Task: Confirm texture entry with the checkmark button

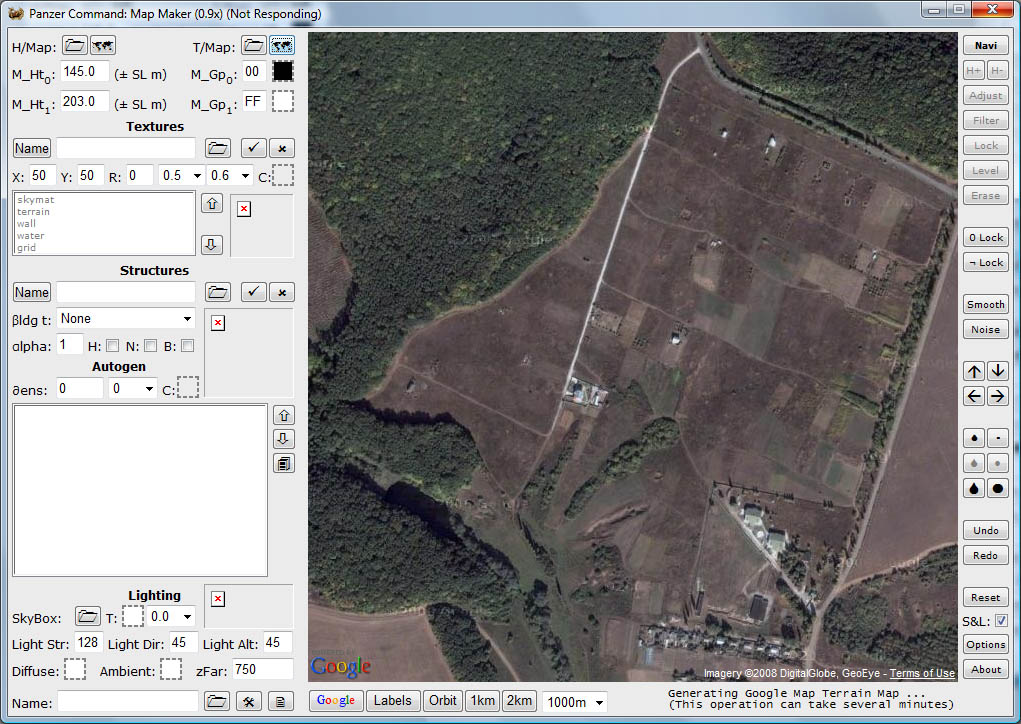Action: point(253,148)
